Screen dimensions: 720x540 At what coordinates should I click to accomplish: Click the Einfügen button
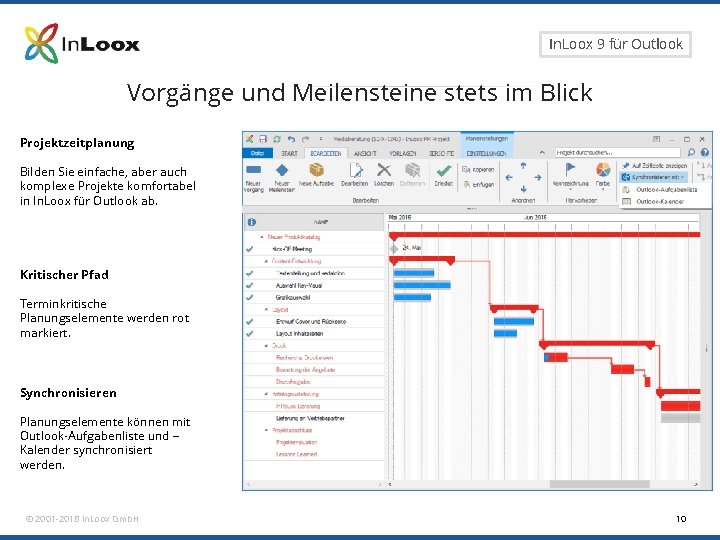click(478, 184)
